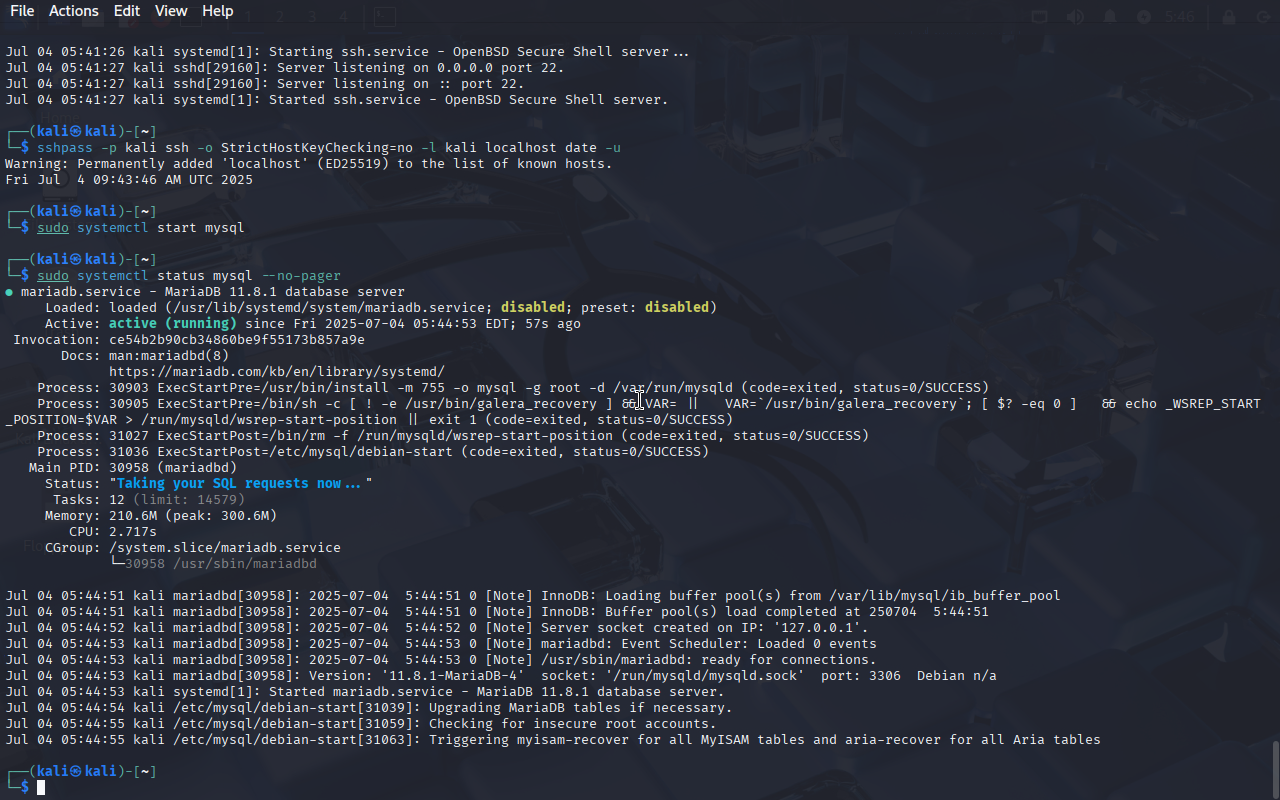Click the 'Starting ssh.service' log line
Viewport: 1280px width, 800px height.
point(347,51)
